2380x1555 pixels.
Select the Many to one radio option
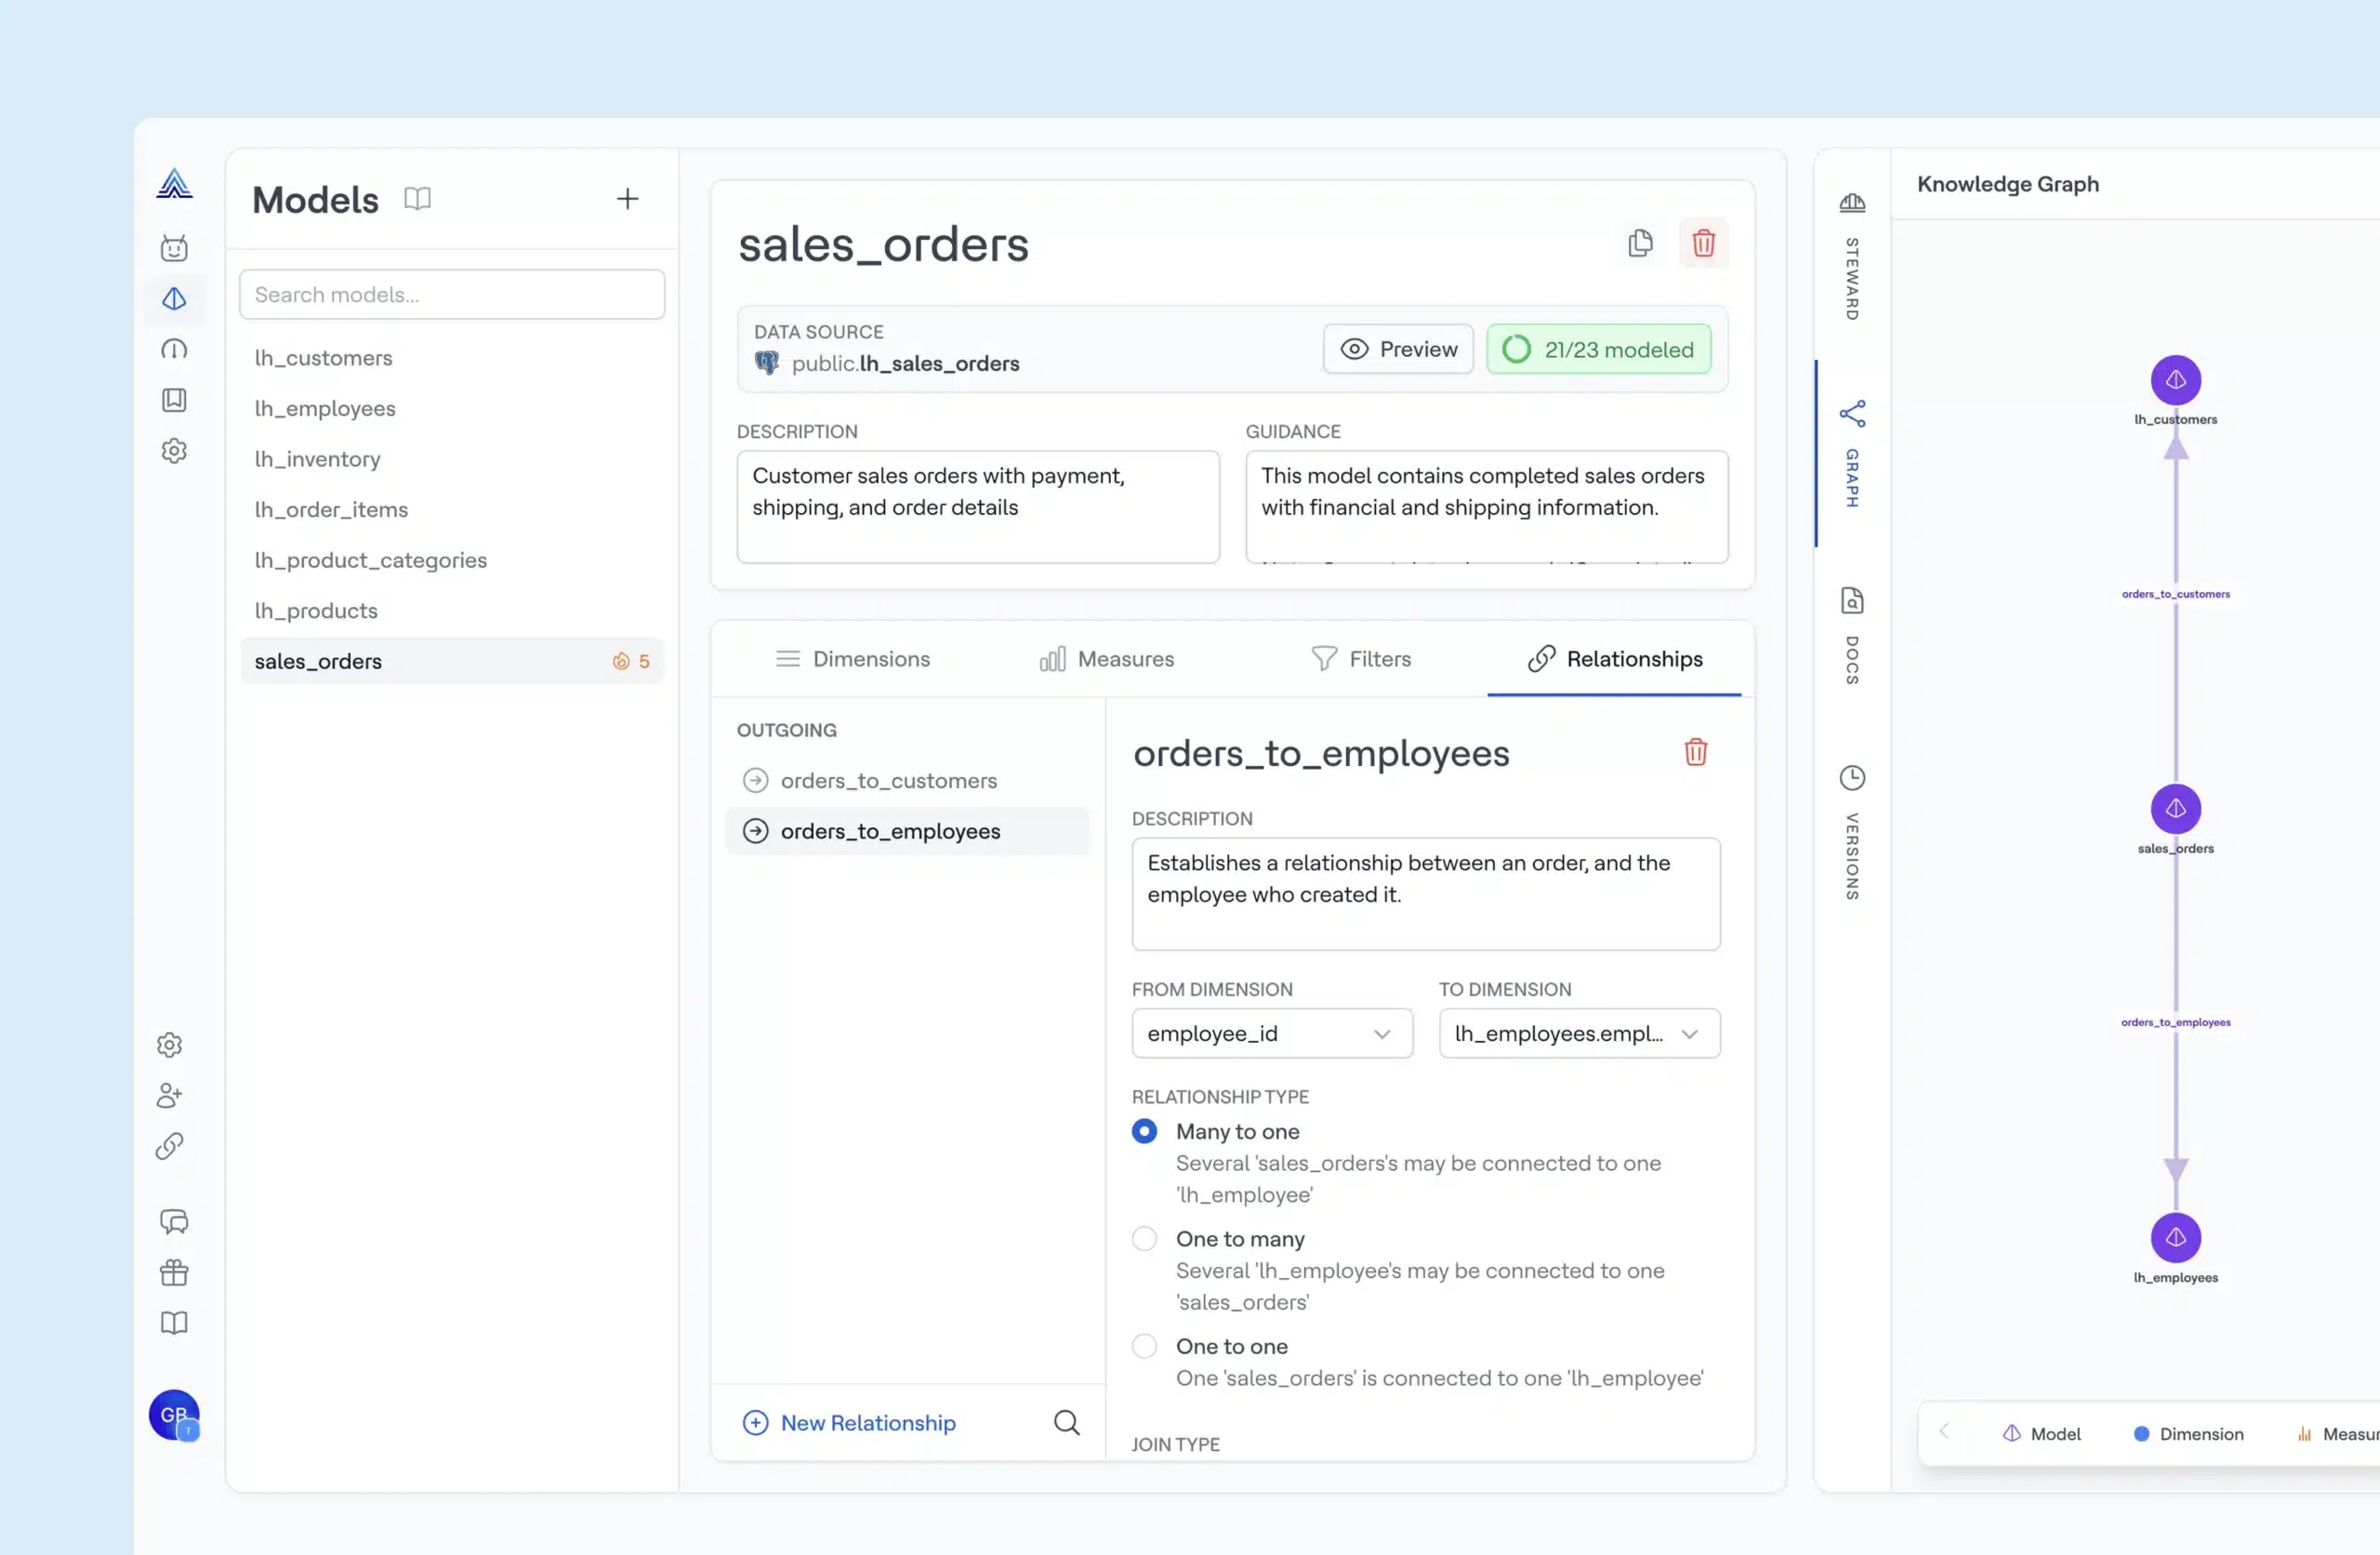pos(1144,1131)
